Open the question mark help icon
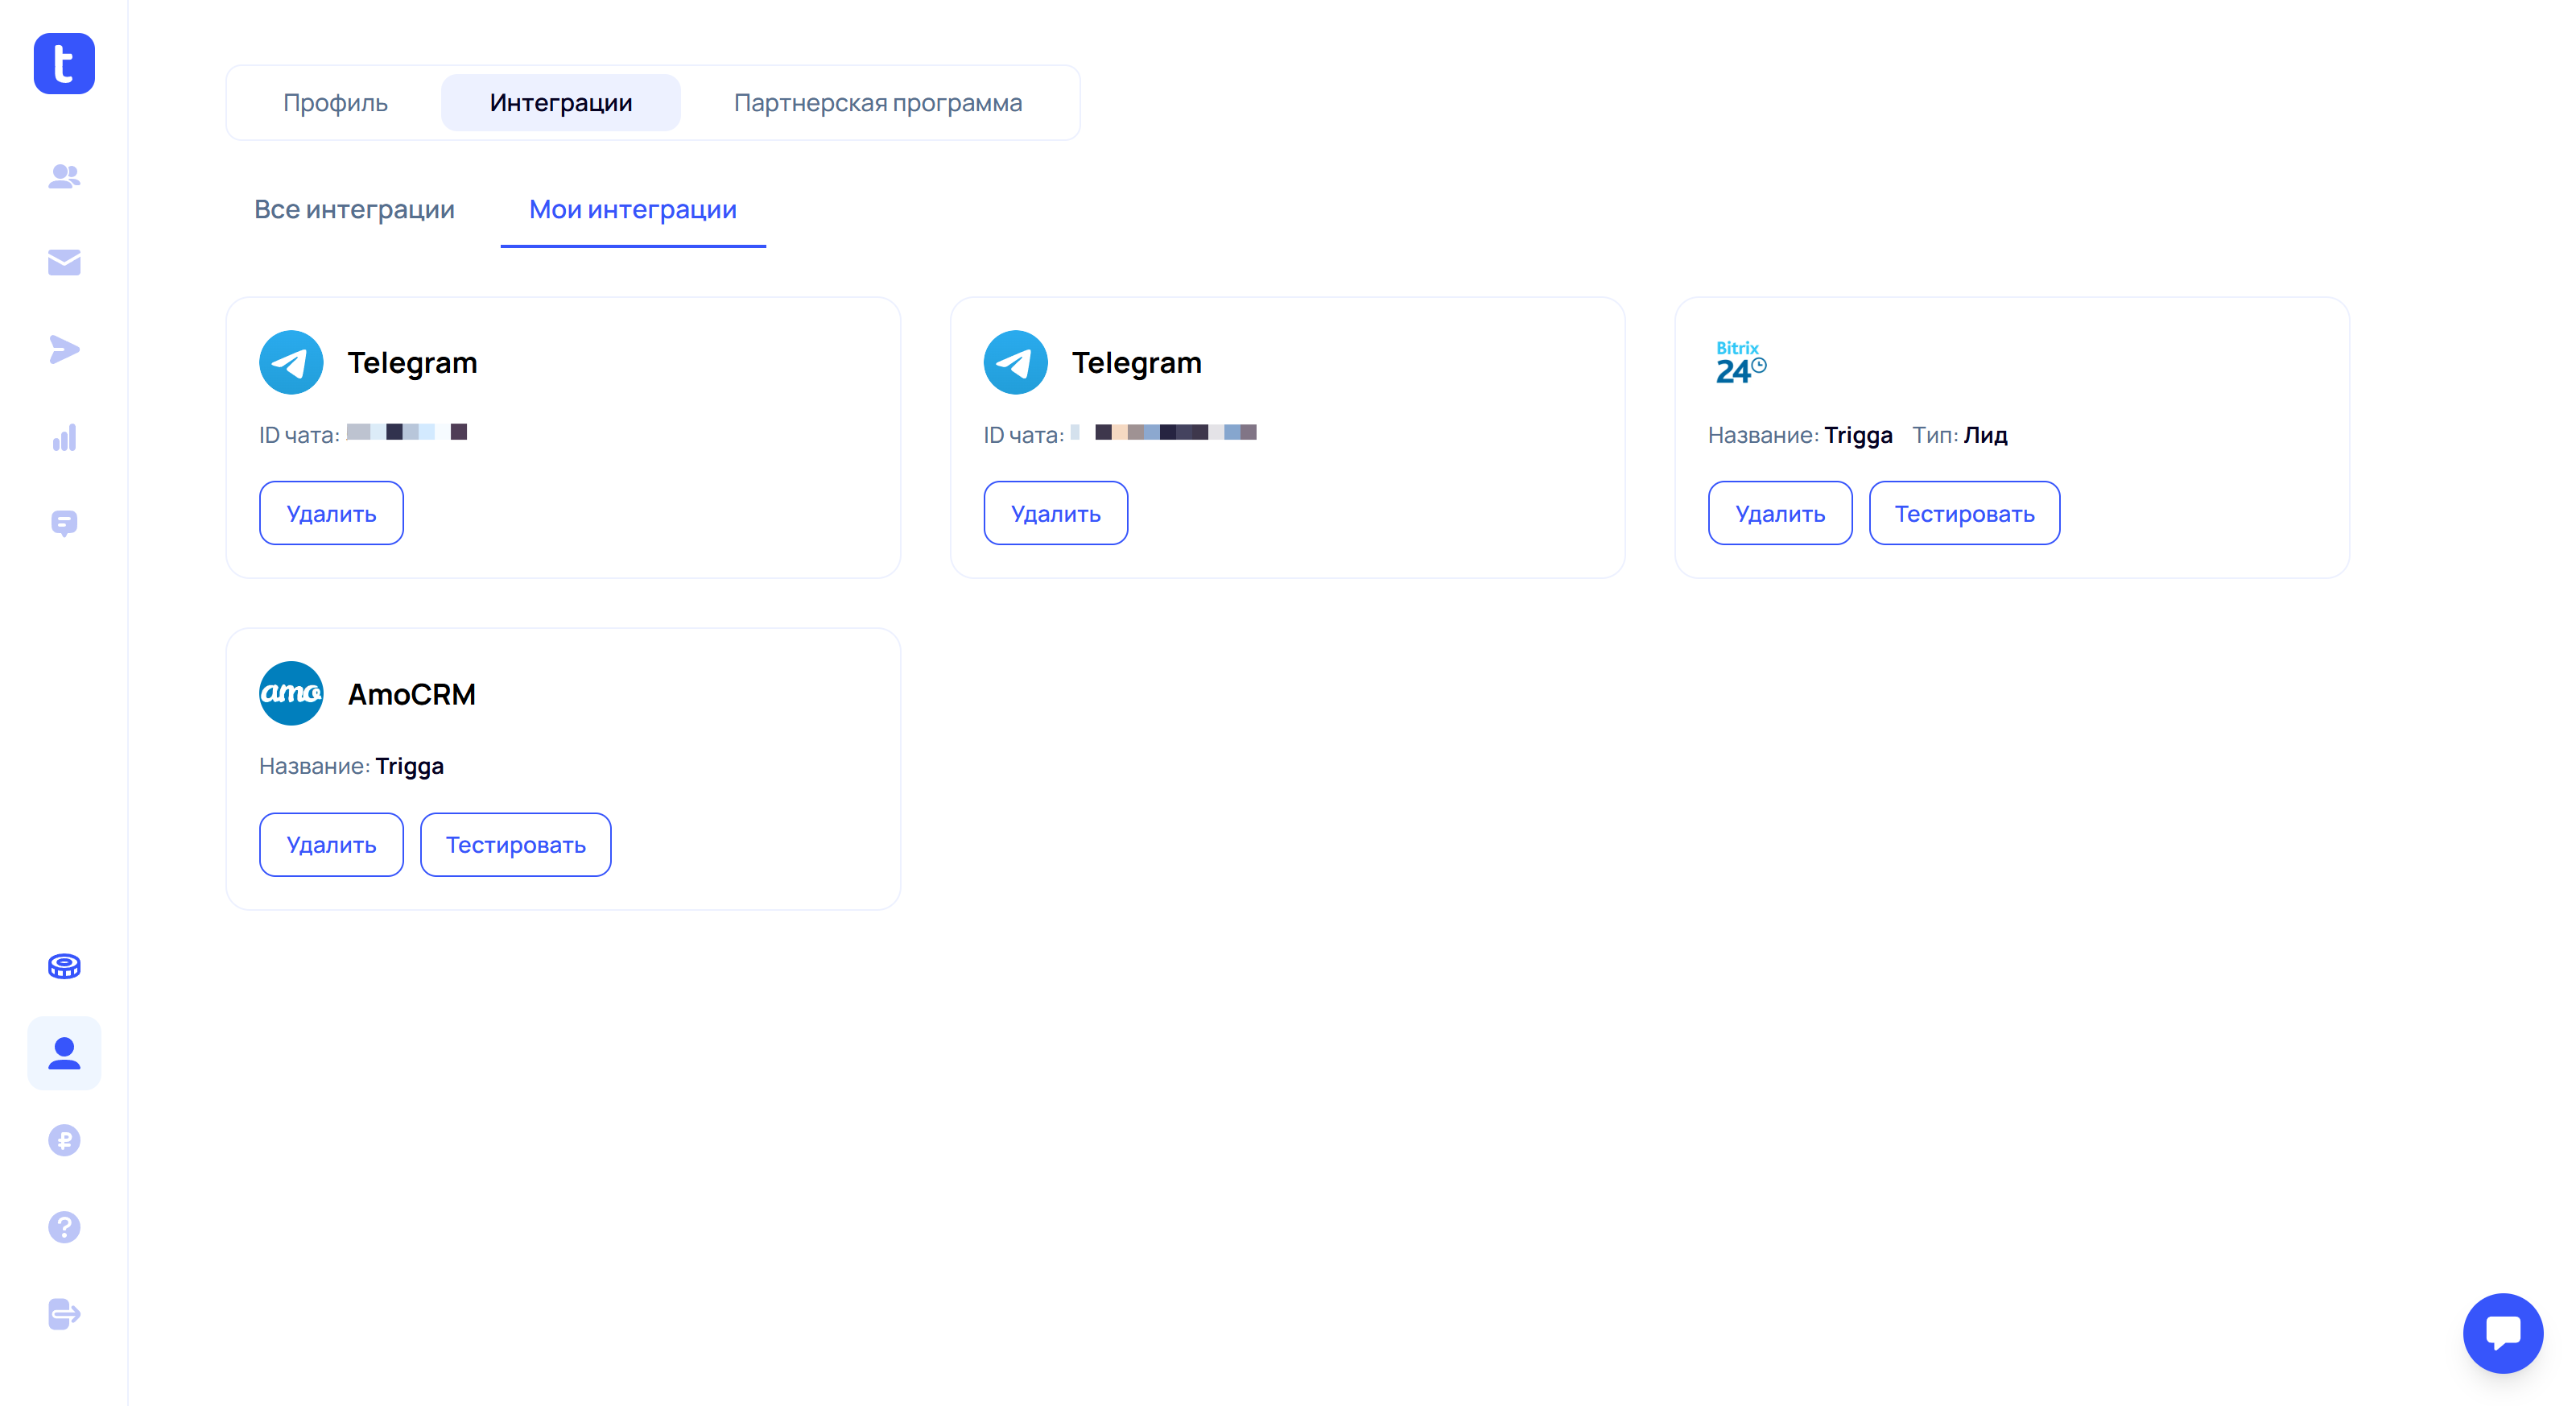 click(x=64, y=1227)
